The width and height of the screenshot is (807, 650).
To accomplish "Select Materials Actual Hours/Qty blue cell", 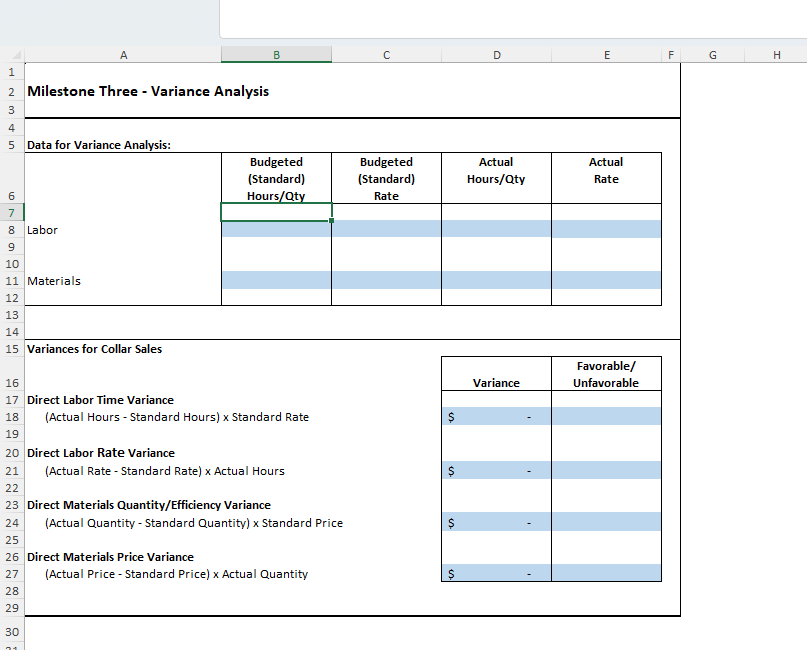I will tap(496, 280).
